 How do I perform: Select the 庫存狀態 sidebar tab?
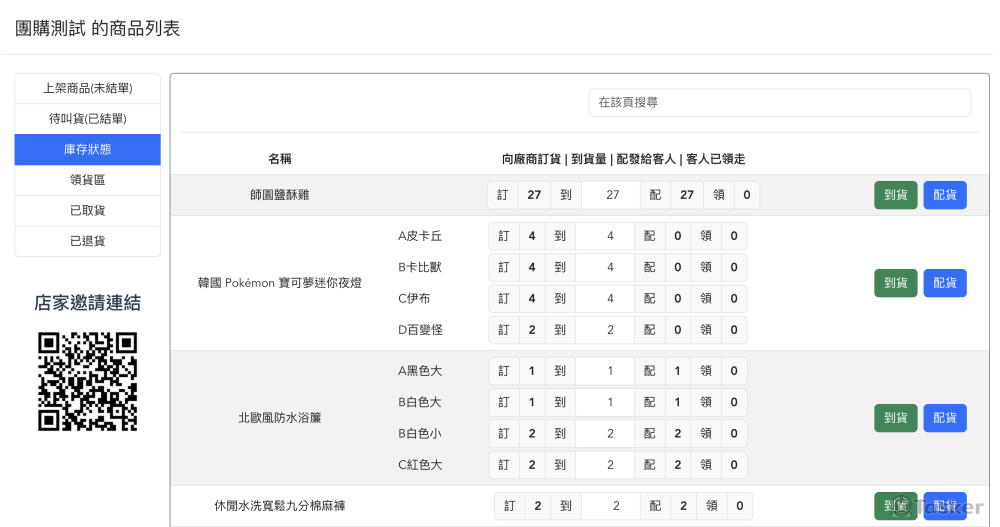pyautogui.click(x=87, y=149)
